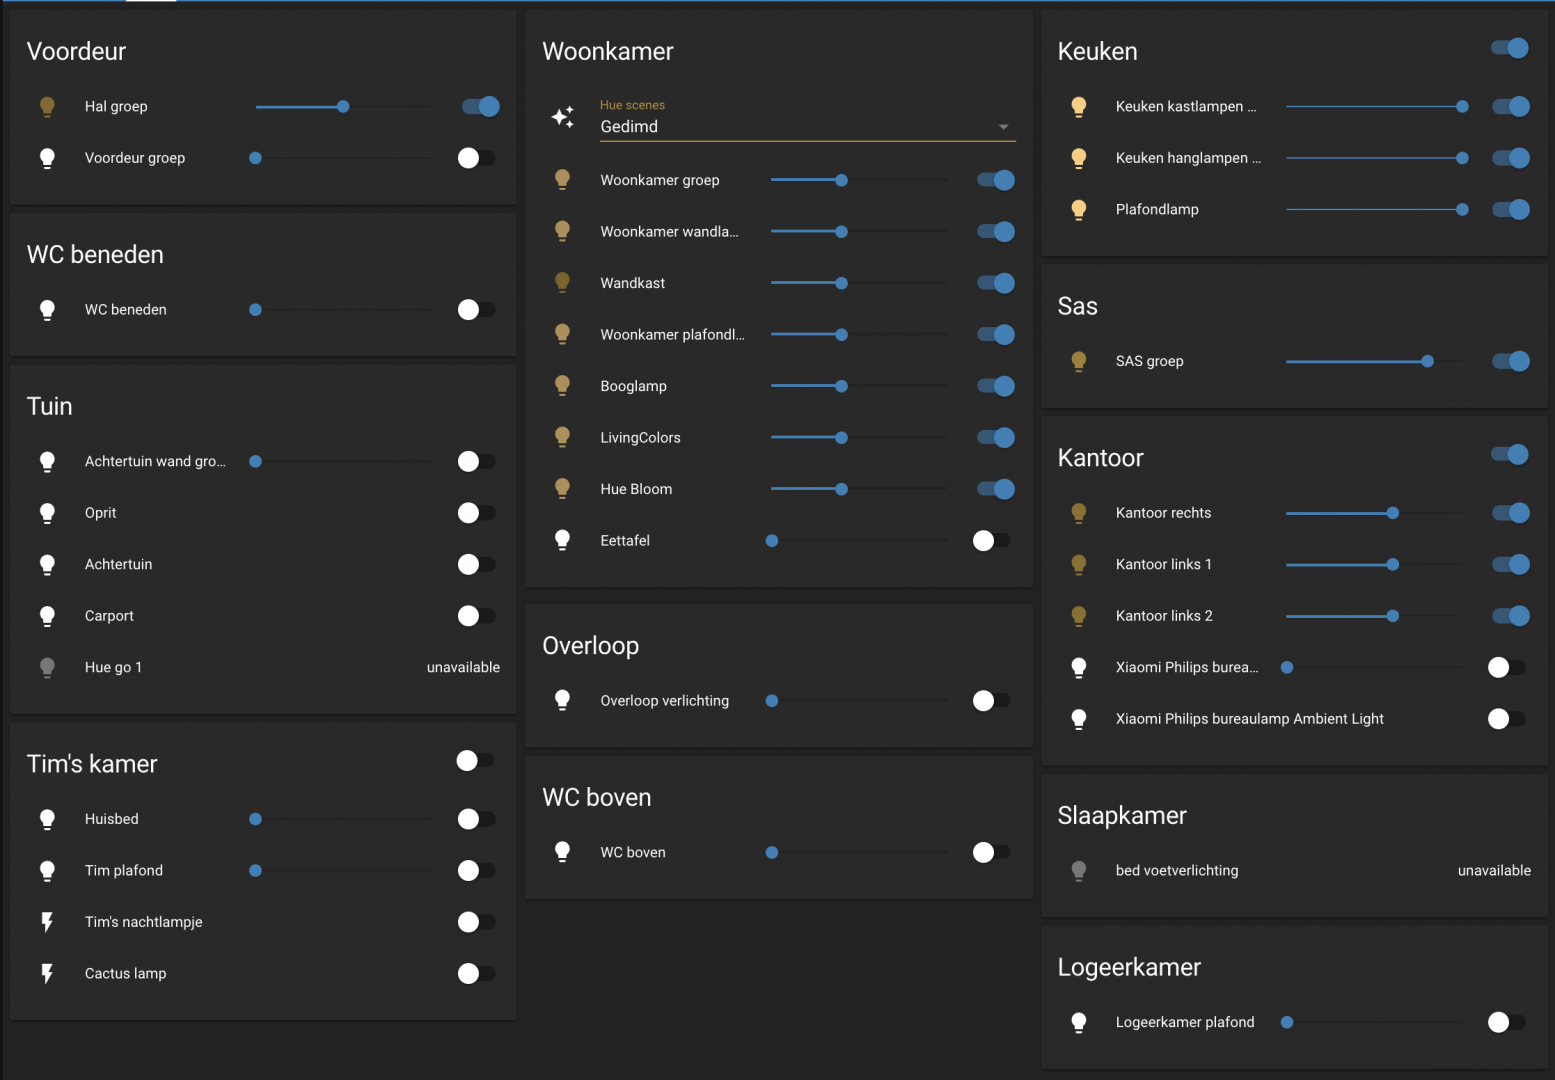Switch off the Booglamp toggle
Image resolution: width=1555 pixels, height=1080 pixels.
pos(996,386)
